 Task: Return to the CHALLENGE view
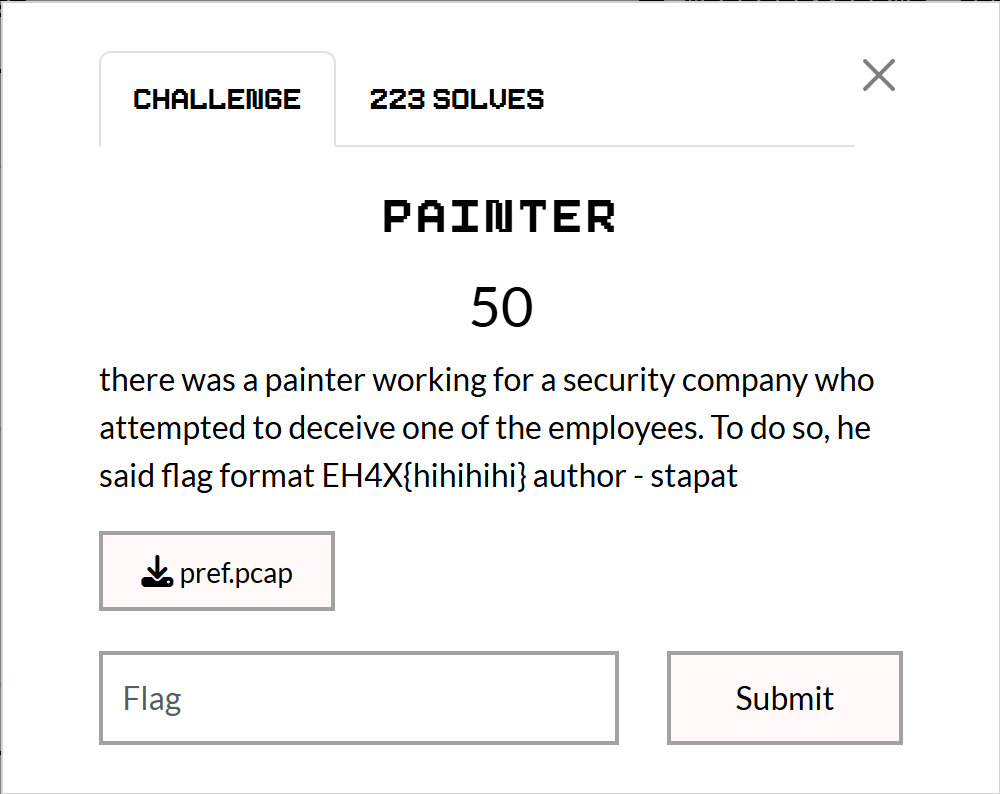pos(217,99)
